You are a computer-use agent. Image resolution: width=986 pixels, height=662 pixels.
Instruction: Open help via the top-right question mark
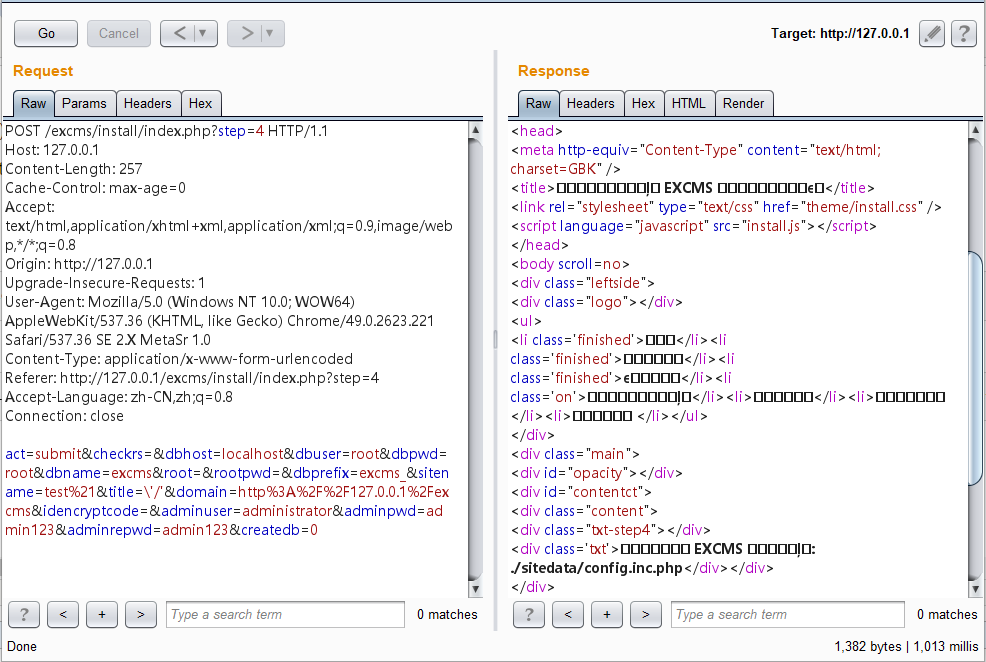pyautogui.click(x=964, y=33)
